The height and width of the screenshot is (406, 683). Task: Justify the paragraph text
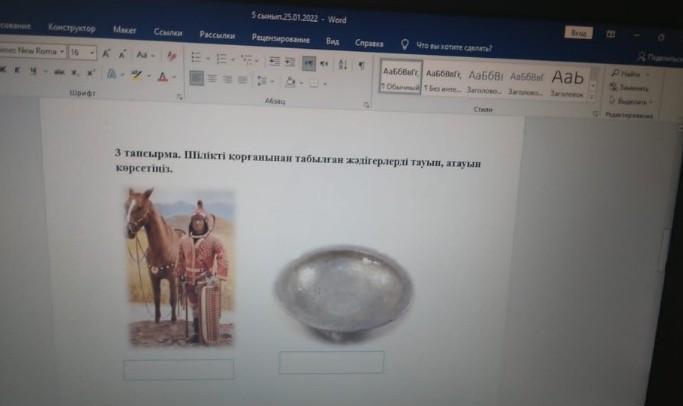(x=243, y=80)
